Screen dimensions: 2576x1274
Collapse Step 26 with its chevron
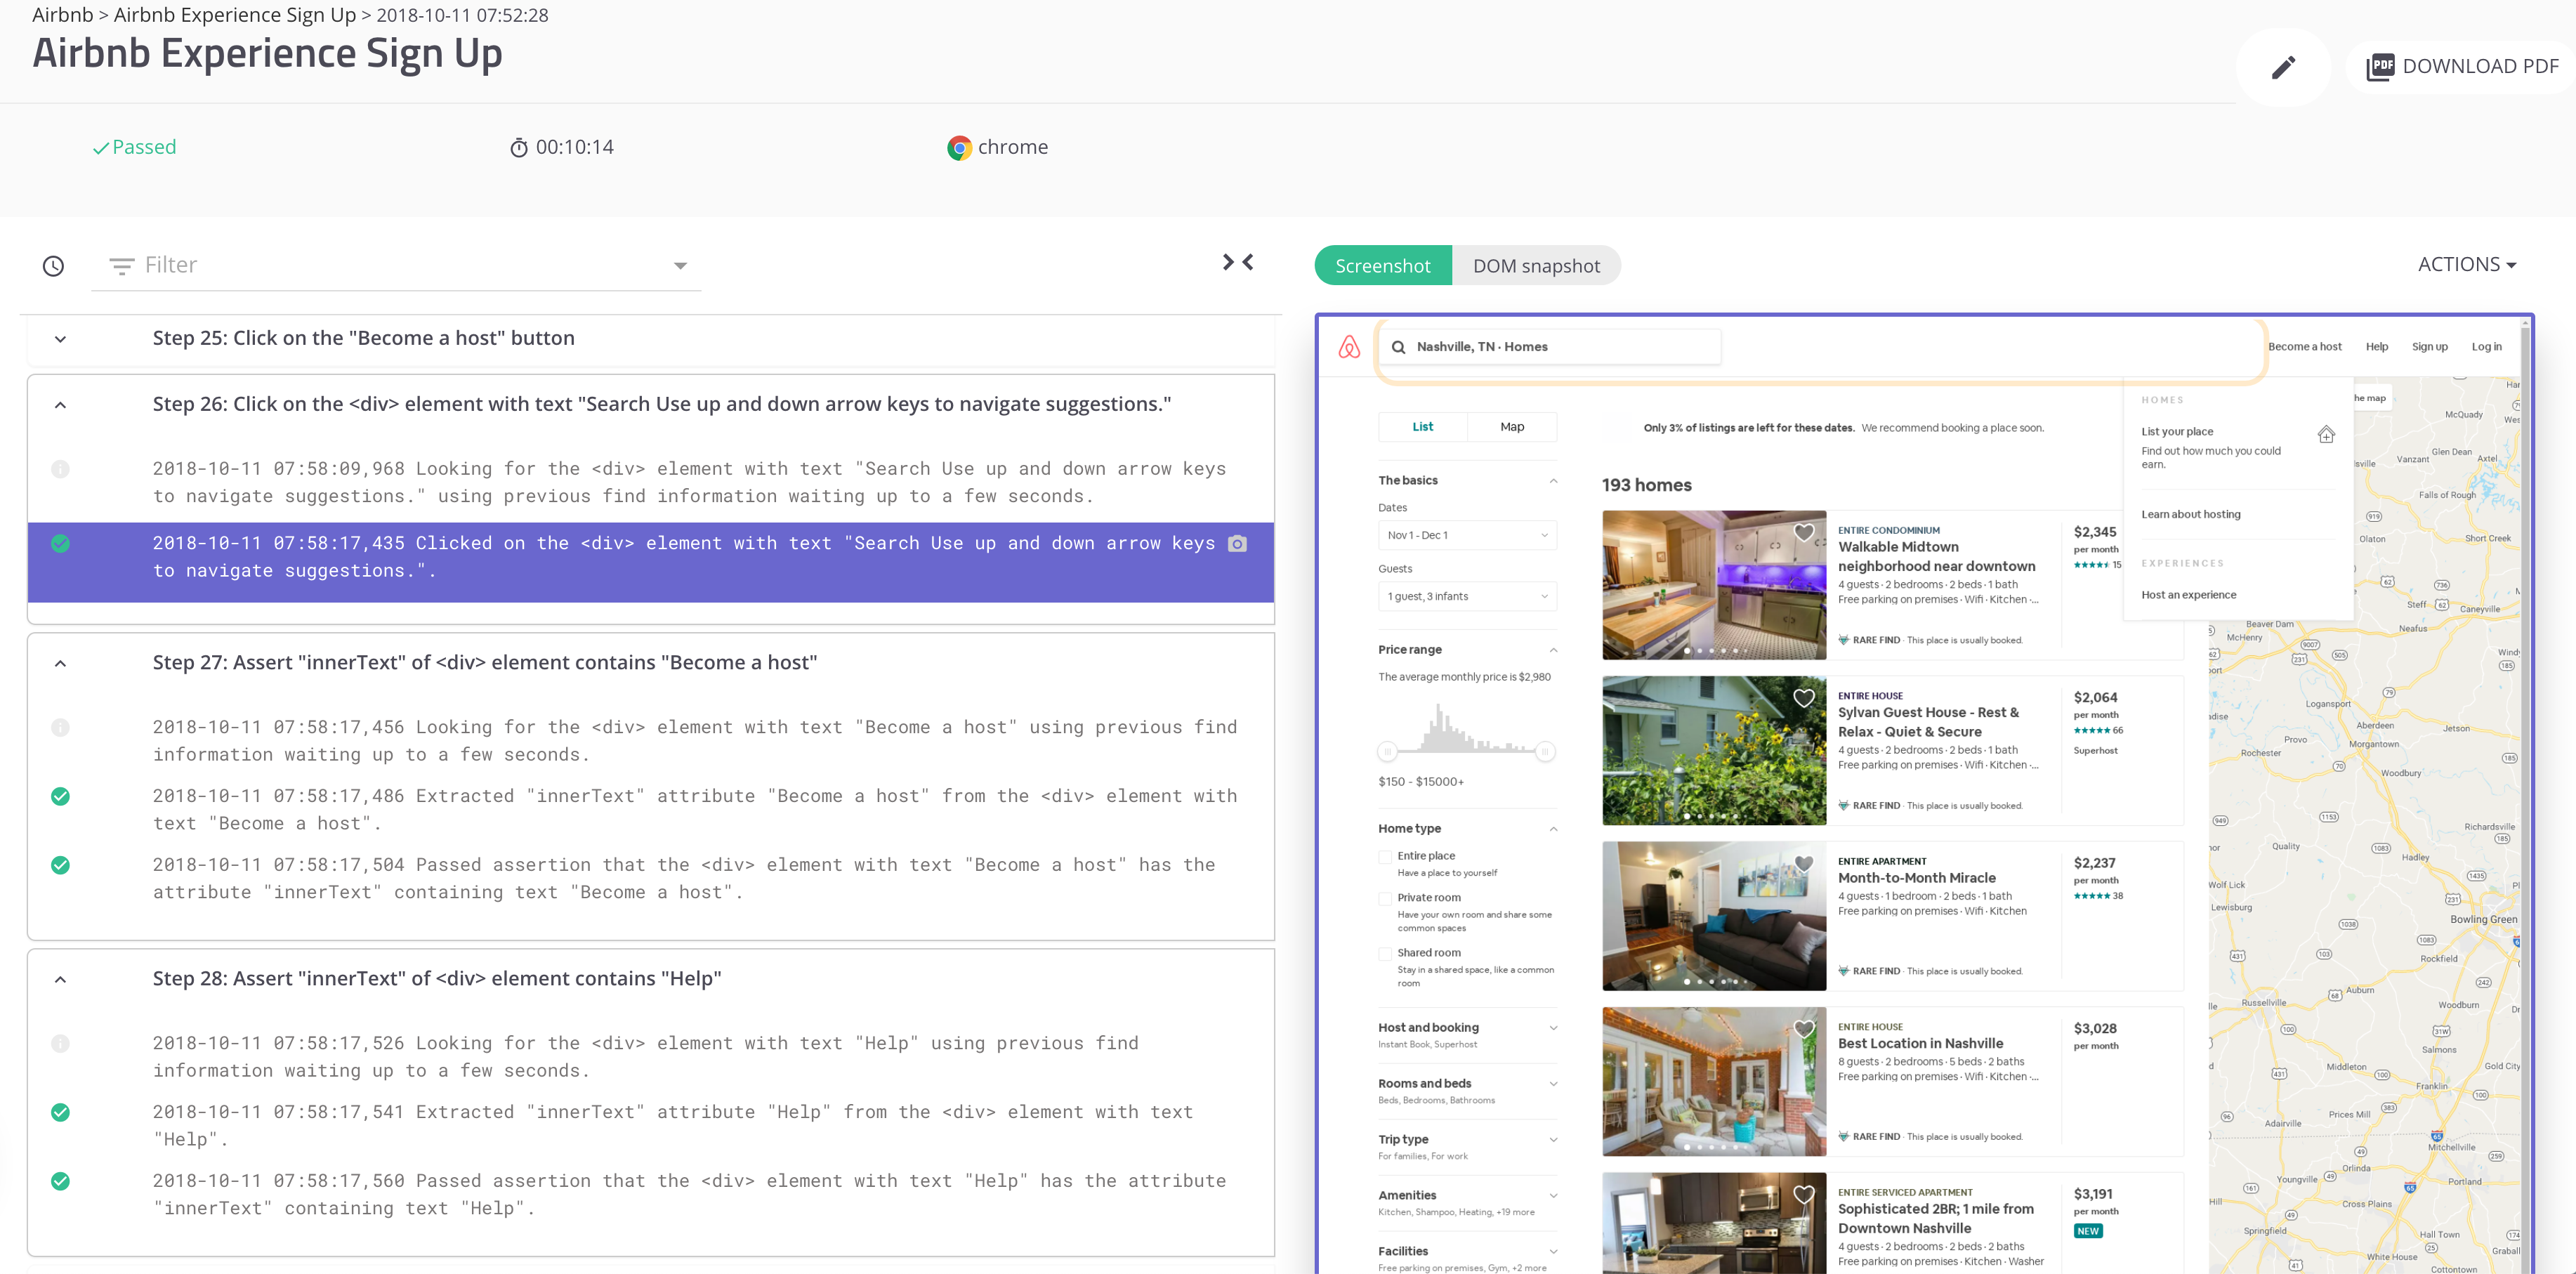coord(60,405)
